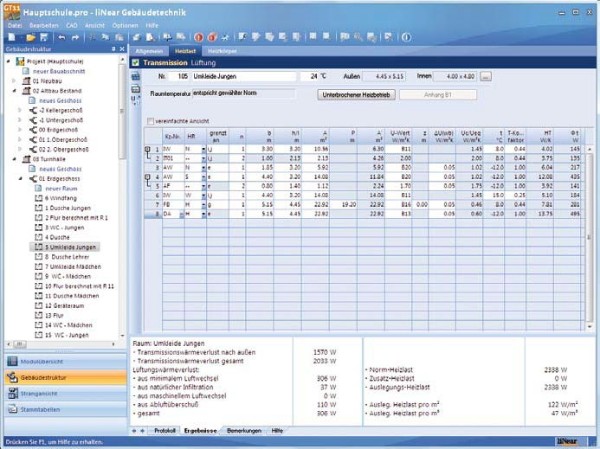Click the Kp.Nr. column header
600x449 pixels.
pos(173,136)
